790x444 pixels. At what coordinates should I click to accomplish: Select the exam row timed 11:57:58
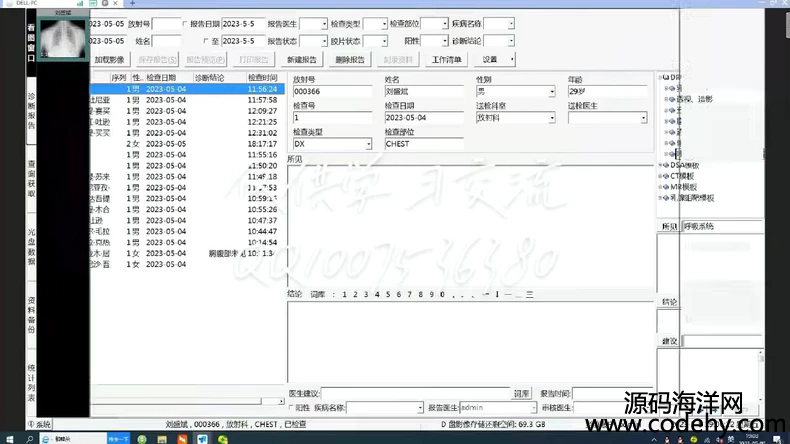[x=187, y=100]
